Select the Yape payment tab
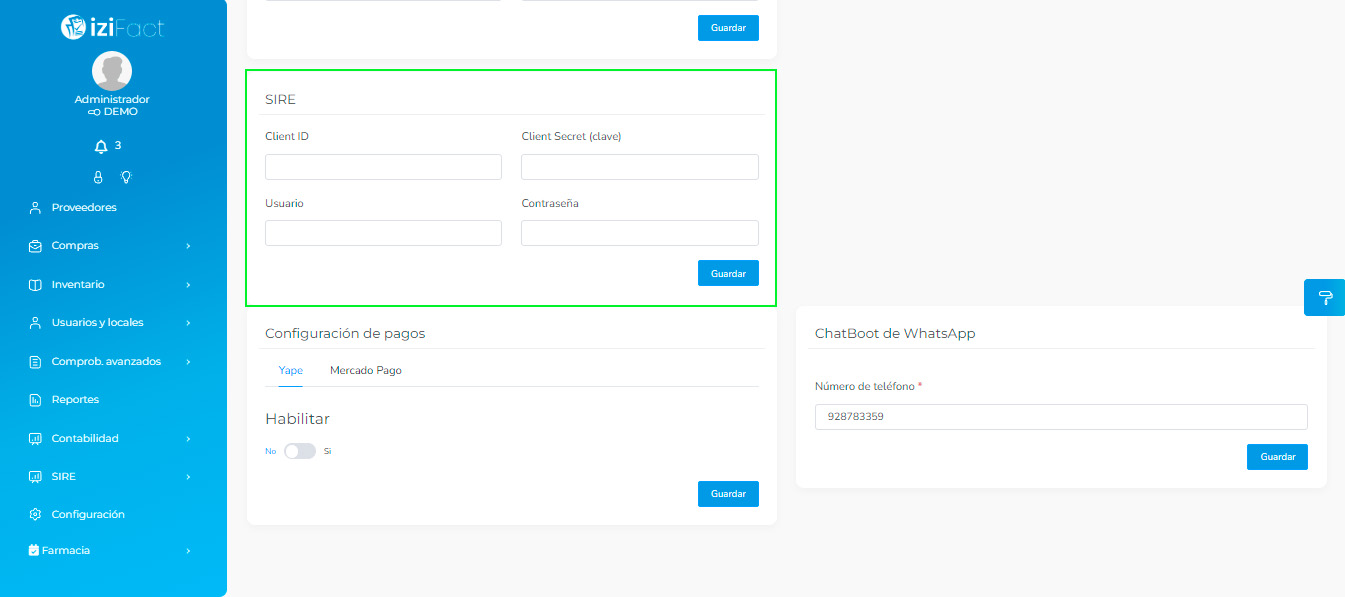 click(291, 370)
